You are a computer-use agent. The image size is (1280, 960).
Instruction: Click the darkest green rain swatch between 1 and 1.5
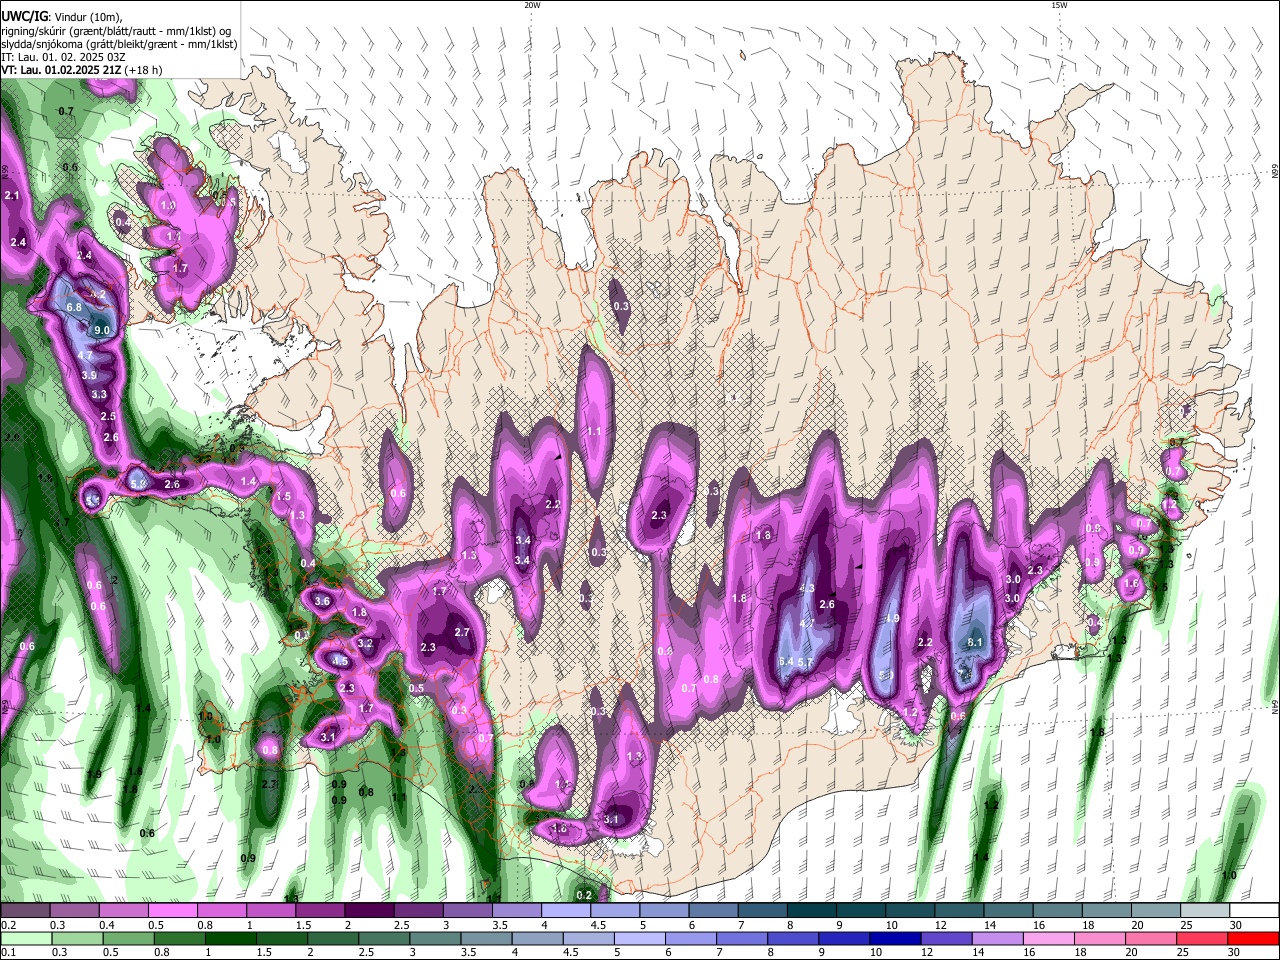230,938
